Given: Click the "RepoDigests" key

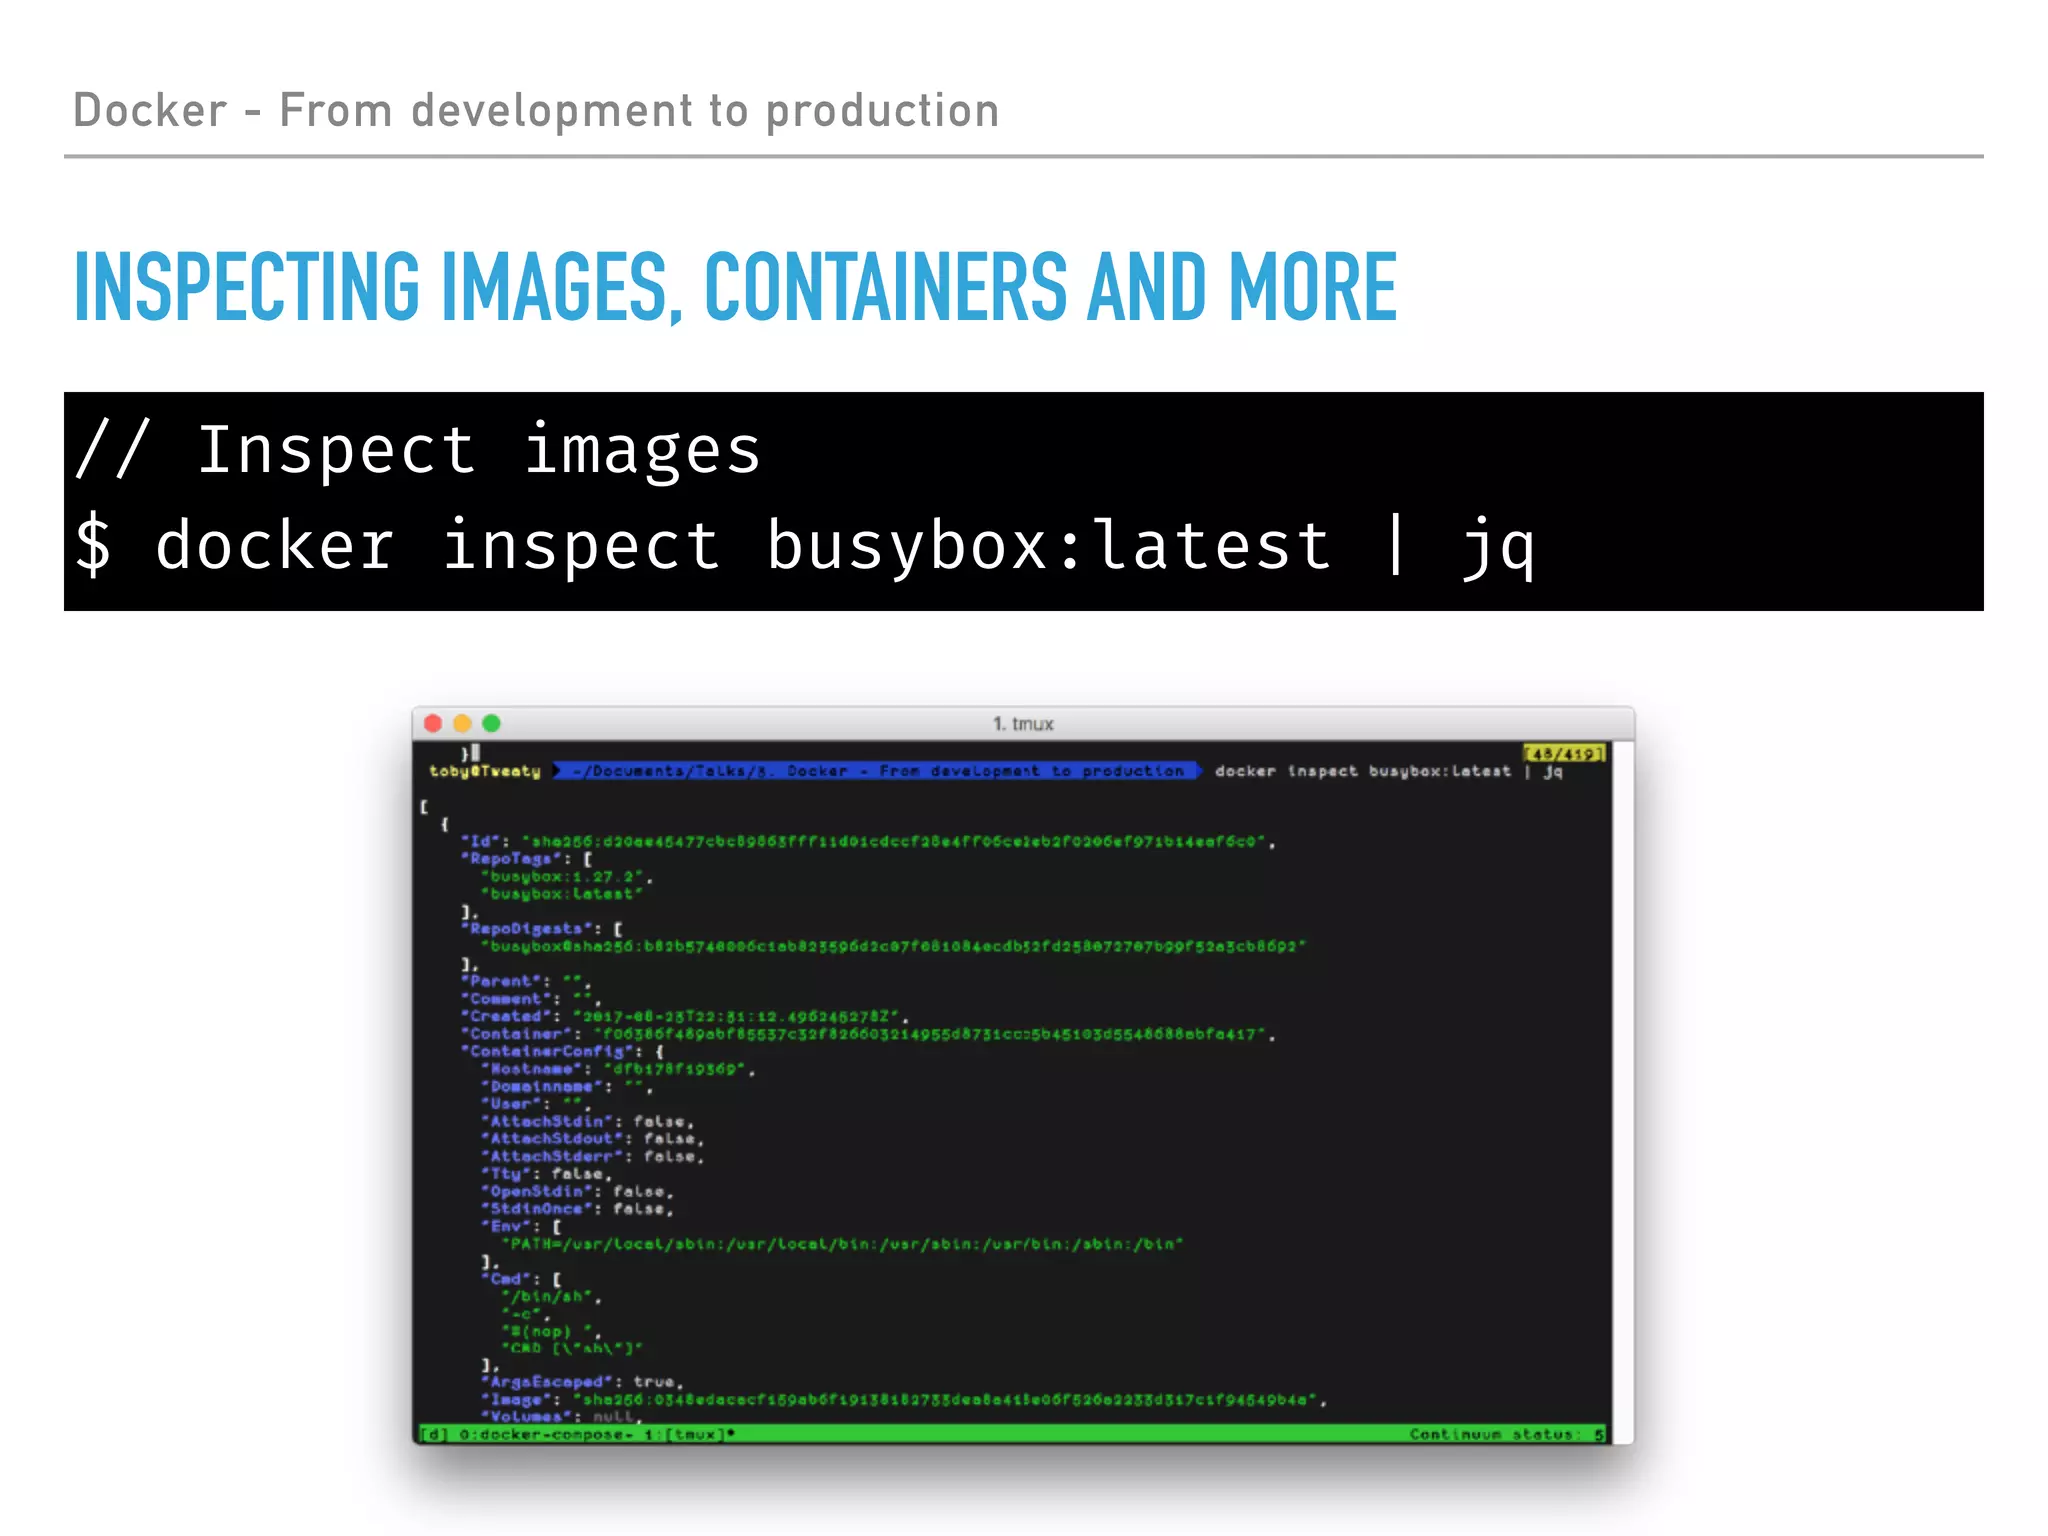Looking at the screenshot, I should pos(526,929).
